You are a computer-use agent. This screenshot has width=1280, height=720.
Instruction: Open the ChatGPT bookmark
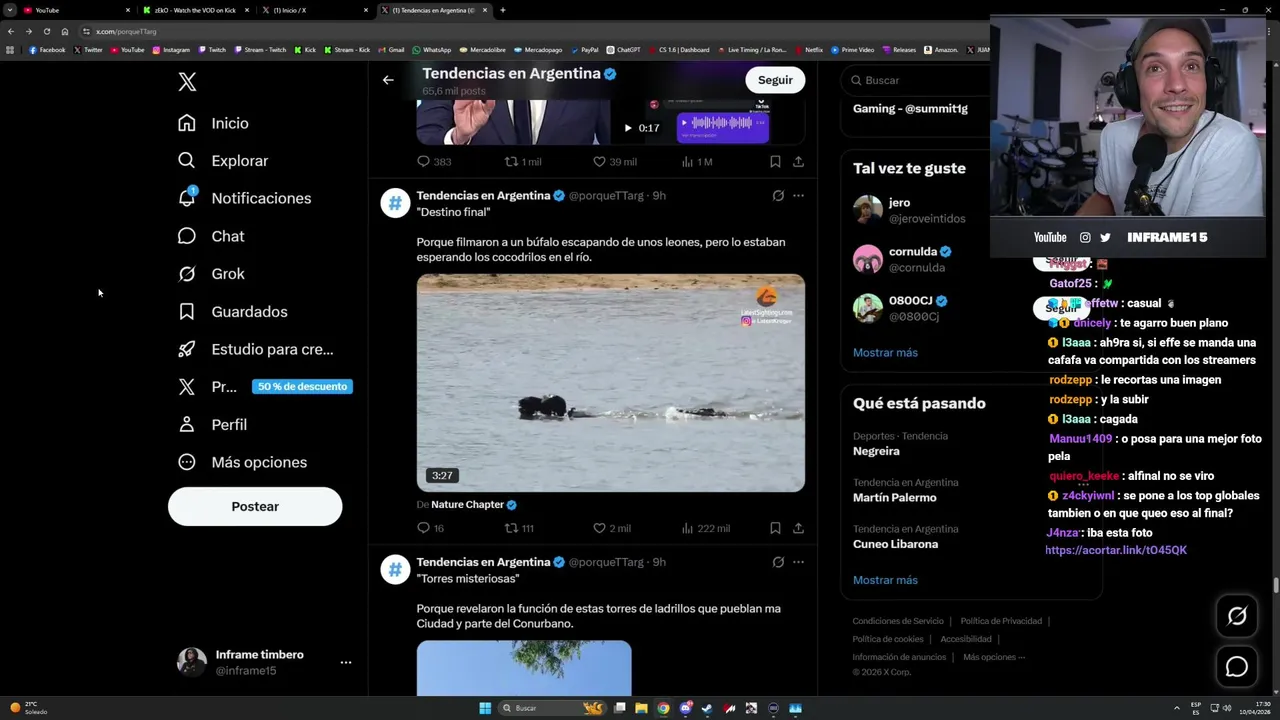[x=623, y=50]
